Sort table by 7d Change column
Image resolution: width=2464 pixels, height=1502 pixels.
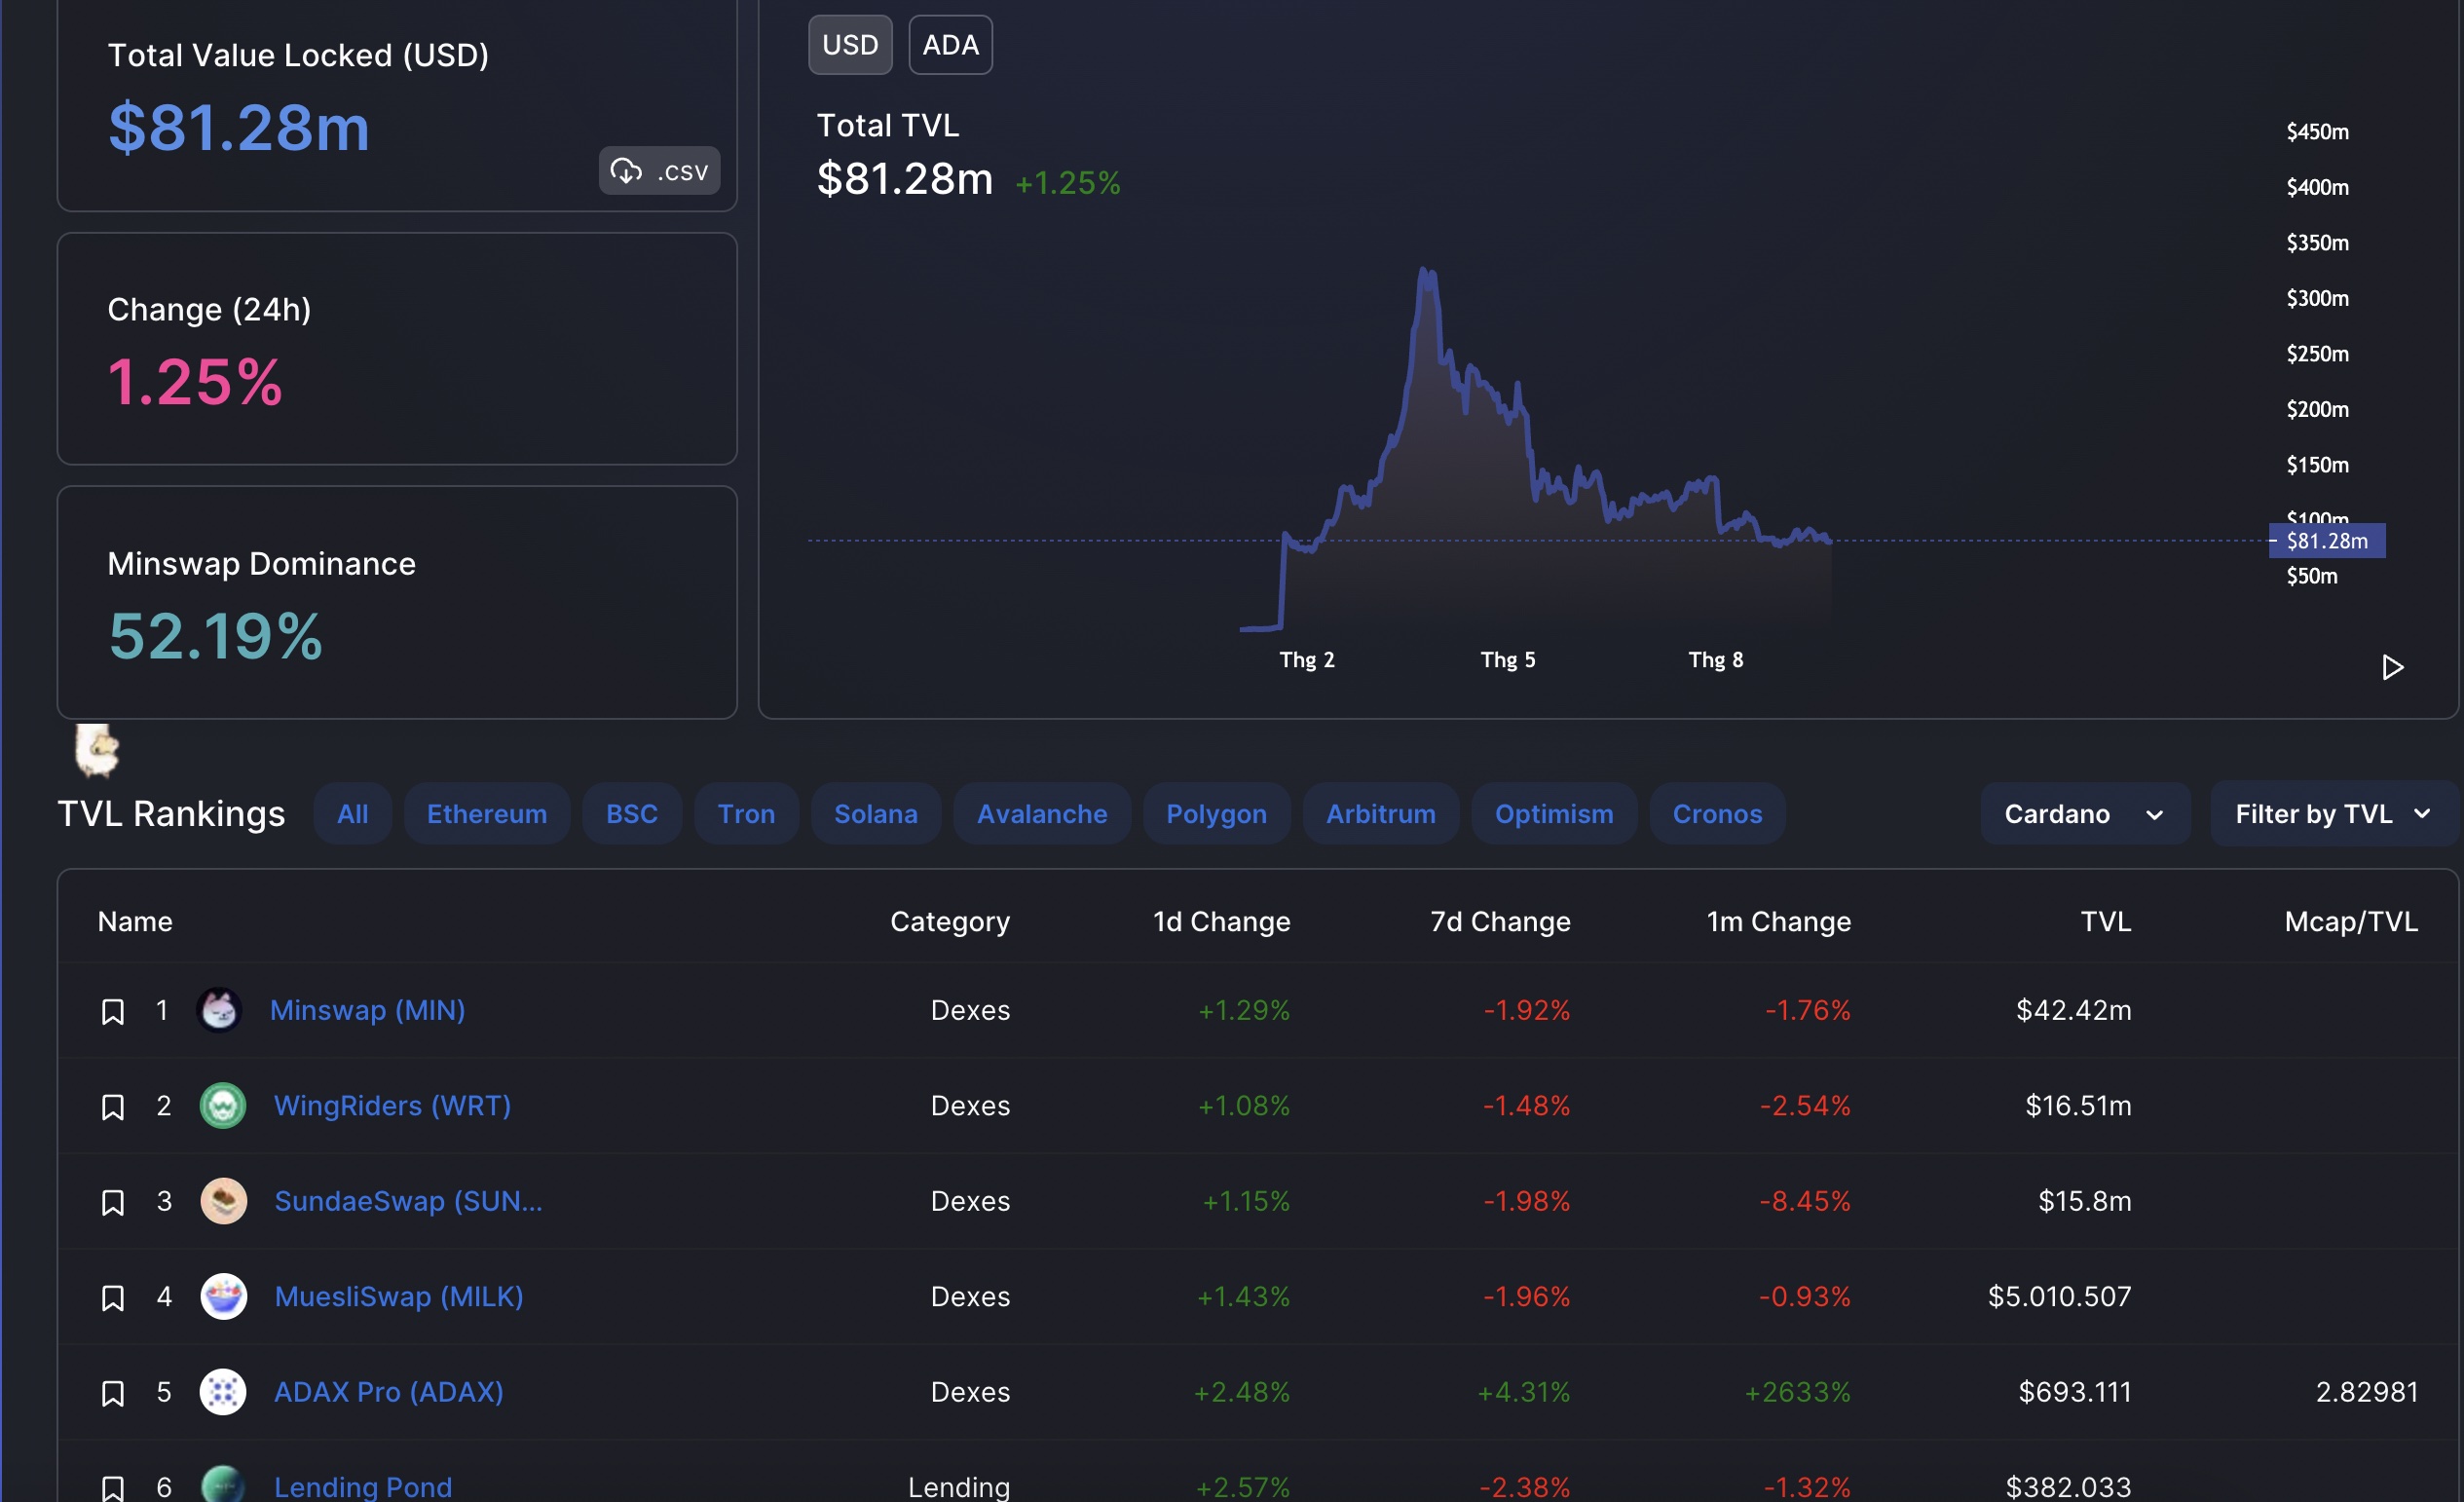coord(1500,922)
